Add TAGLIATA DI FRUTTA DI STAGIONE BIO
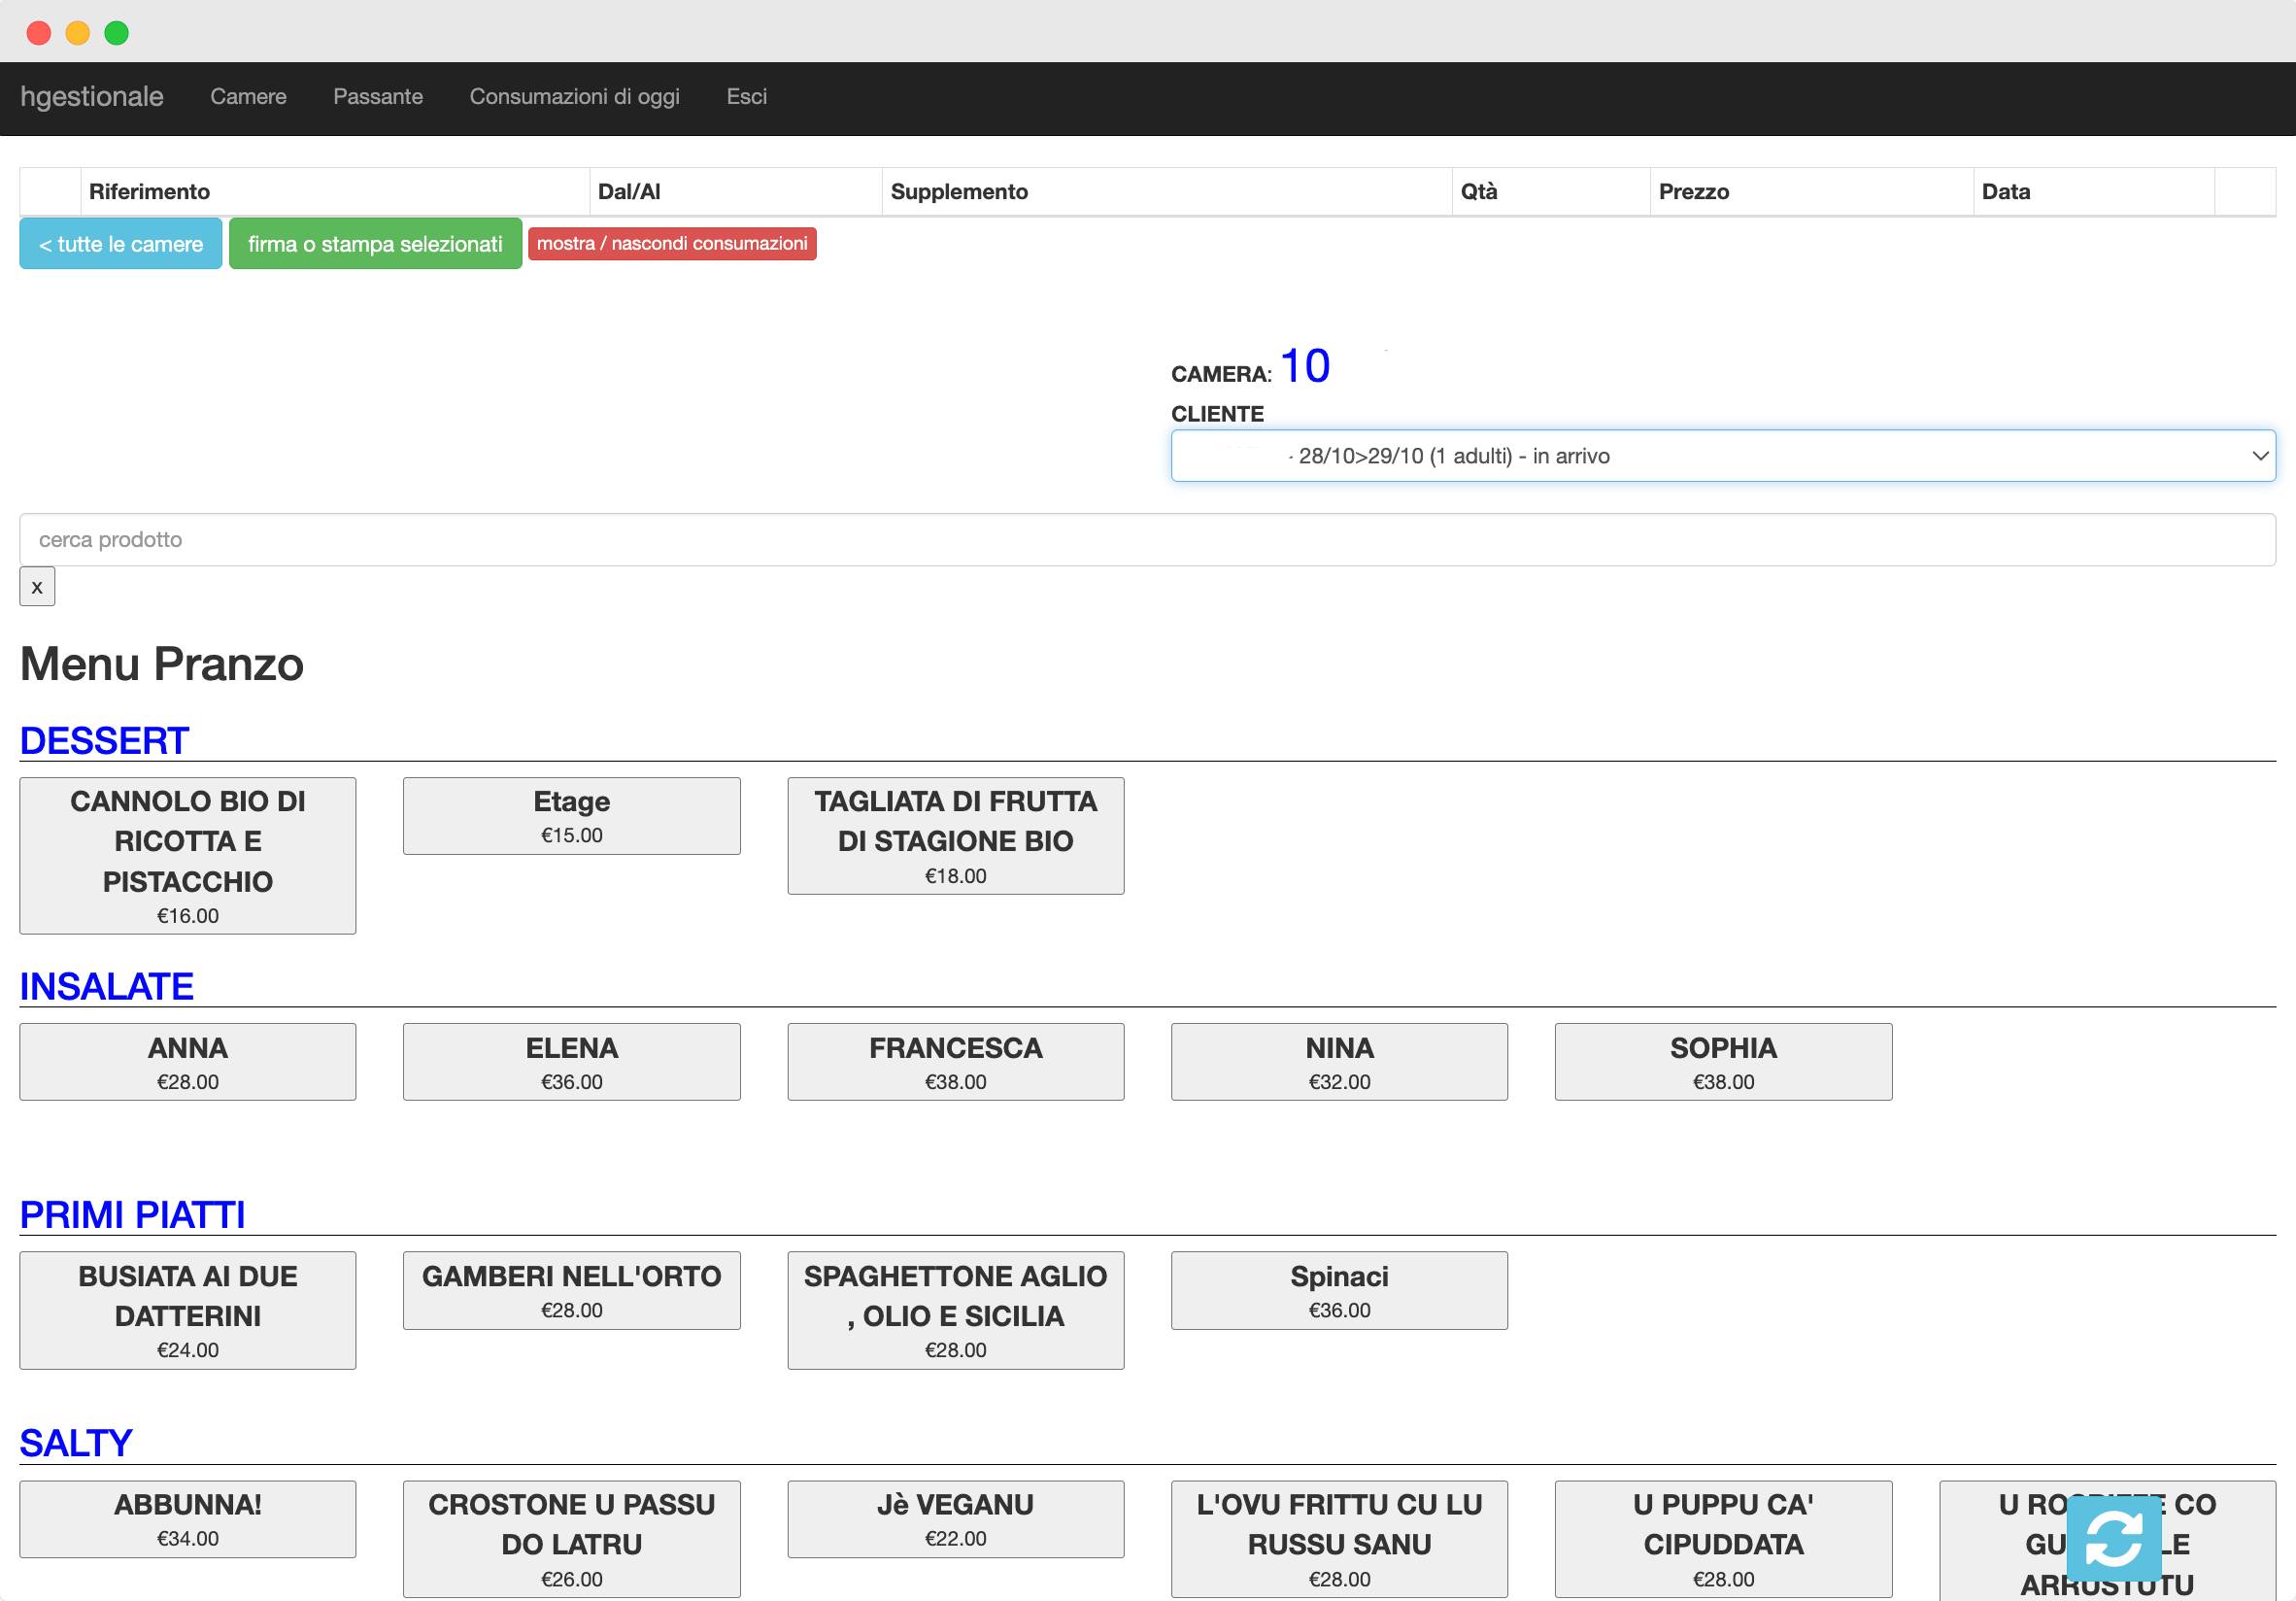This screenshot has width=2296, height=1601. coord(956,836)
